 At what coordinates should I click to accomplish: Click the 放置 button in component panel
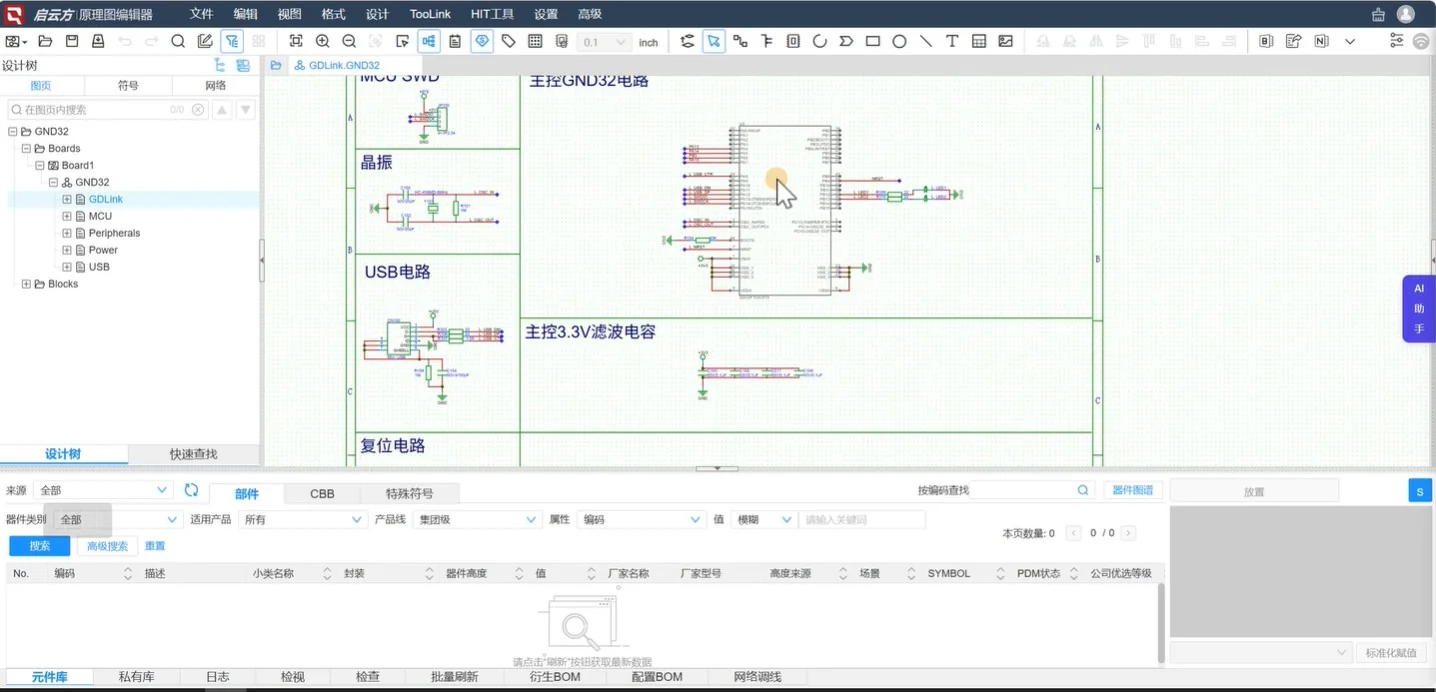[x=1253, y=490]
